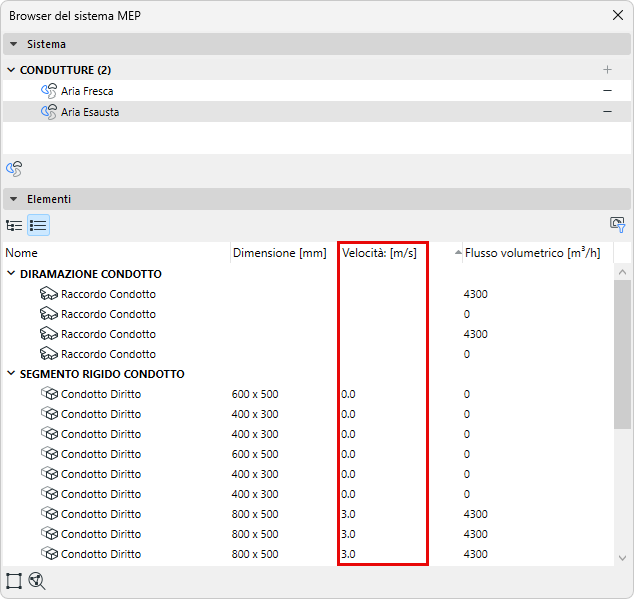Select the Aria Esausta system

pyautogui.click(x=317, y=112)
